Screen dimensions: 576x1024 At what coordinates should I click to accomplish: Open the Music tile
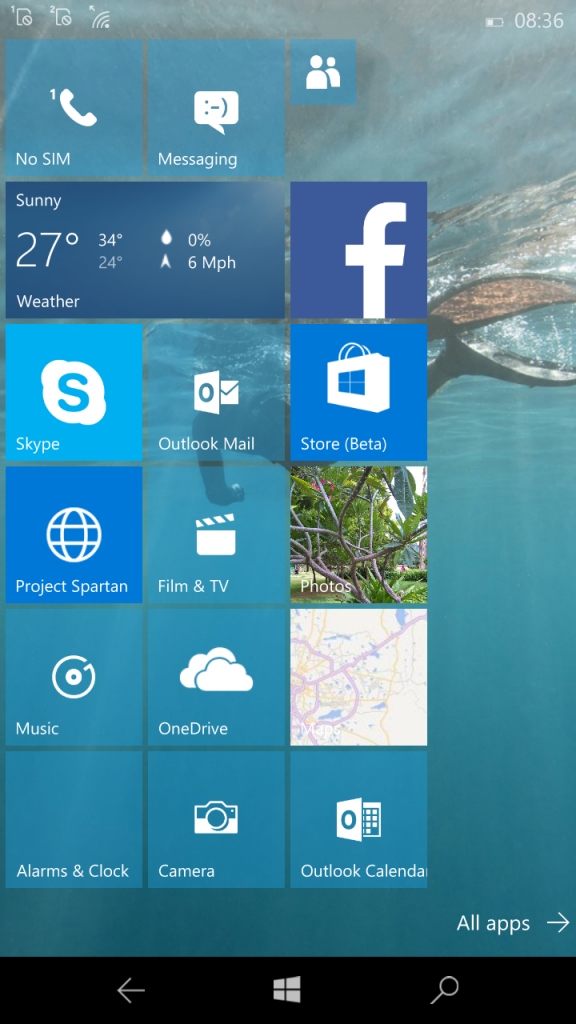coord(74,677)
